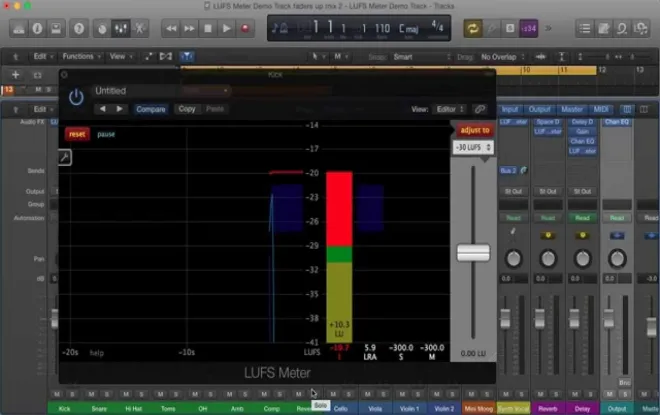Toggle Cycle mode in the control bar

coord(473,29)
